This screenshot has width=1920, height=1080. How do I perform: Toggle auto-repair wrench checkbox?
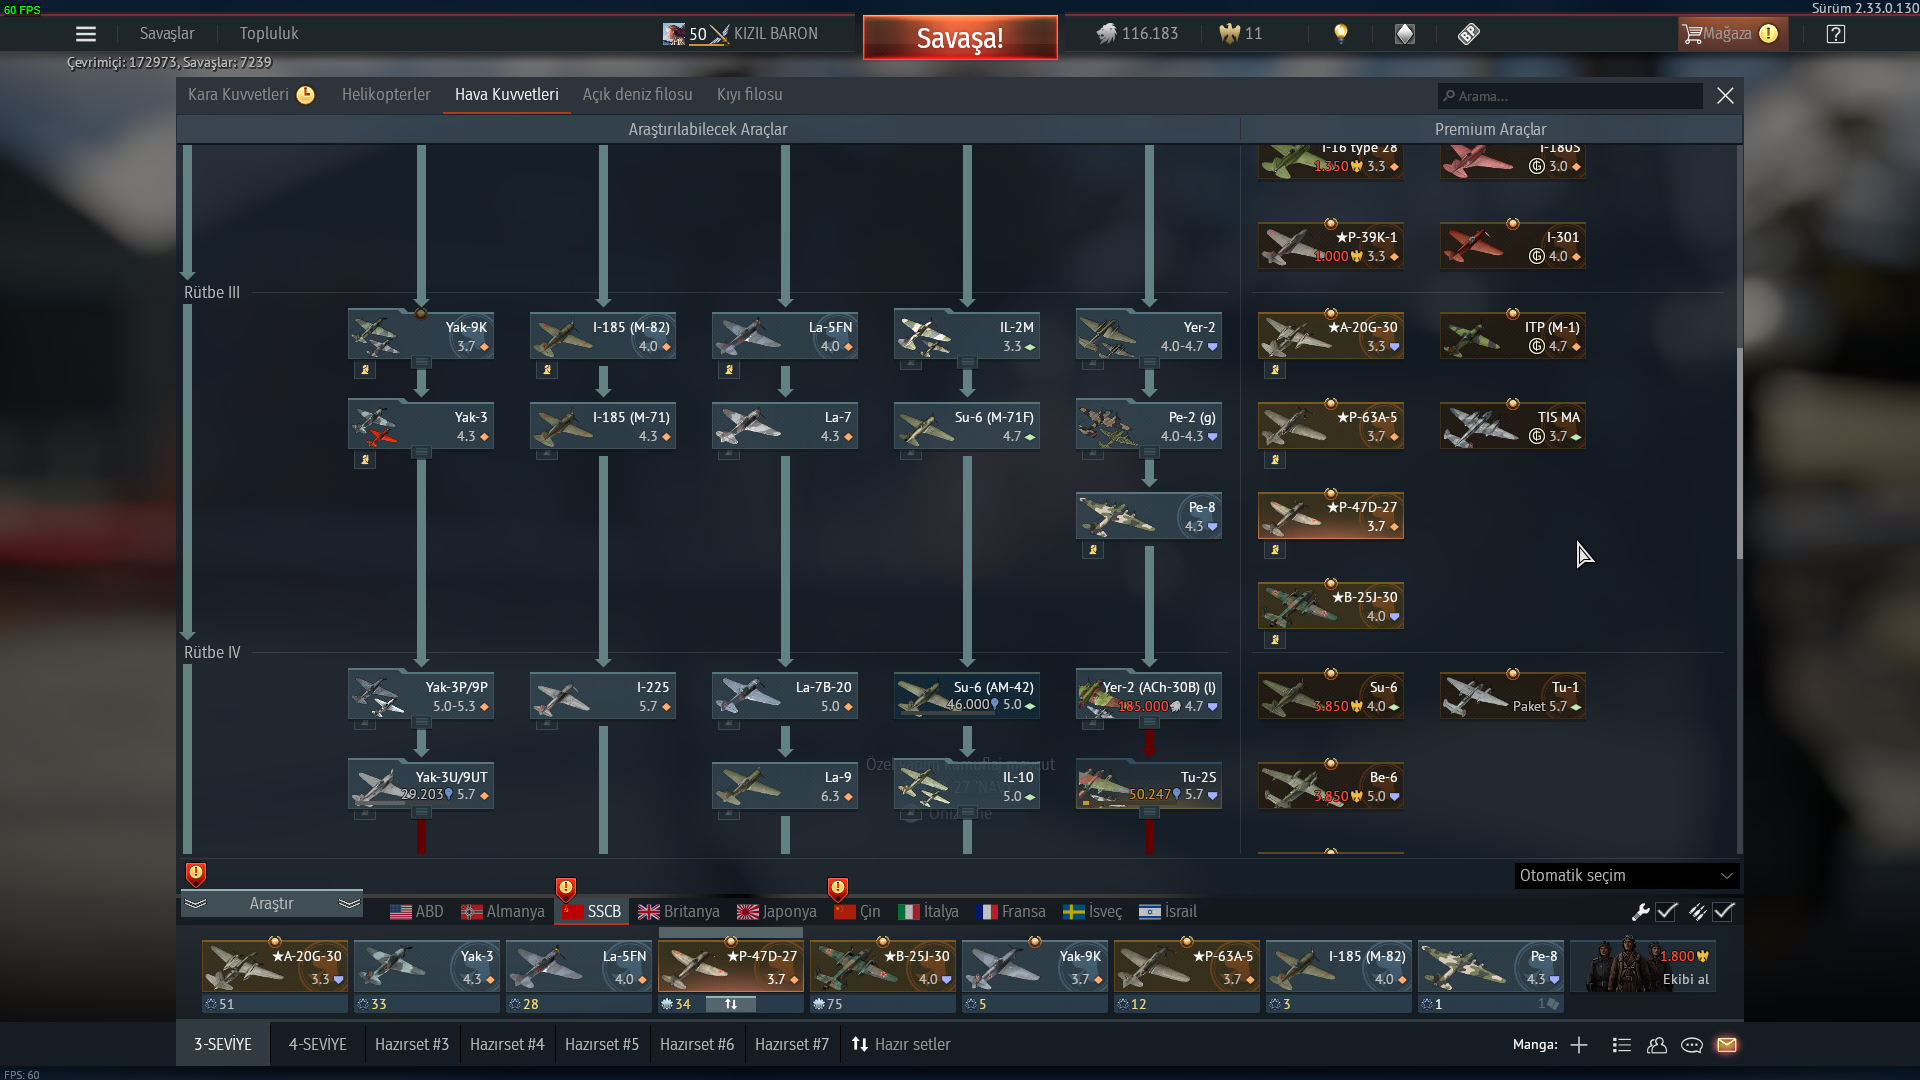coord(1666,911)
